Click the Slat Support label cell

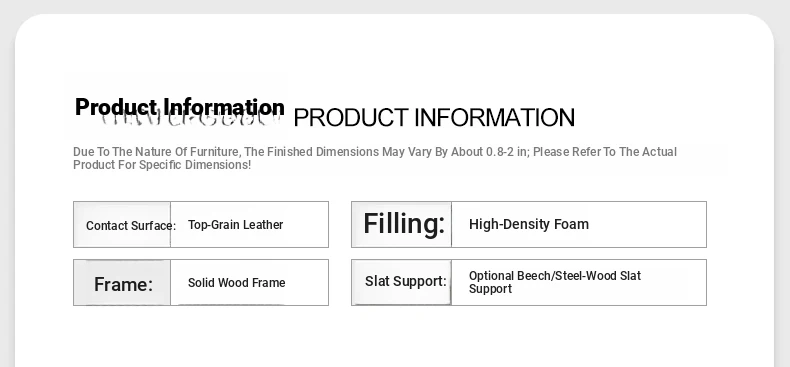click(x=402, y=282)
